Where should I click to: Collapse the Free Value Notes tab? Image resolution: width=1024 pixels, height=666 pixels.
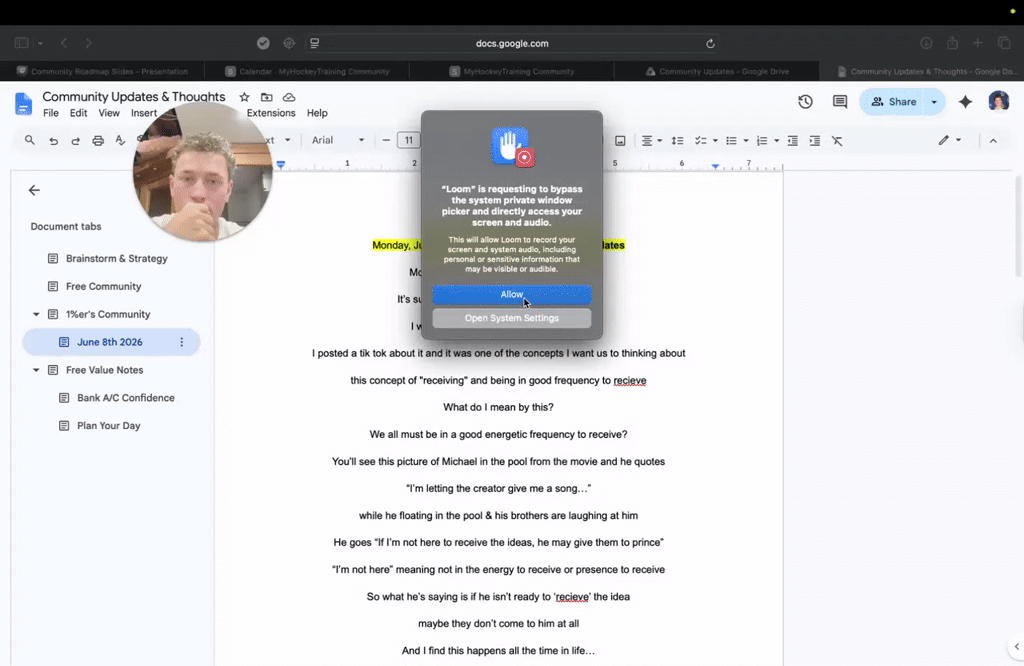pyautogui.click(x=36, y=370)
